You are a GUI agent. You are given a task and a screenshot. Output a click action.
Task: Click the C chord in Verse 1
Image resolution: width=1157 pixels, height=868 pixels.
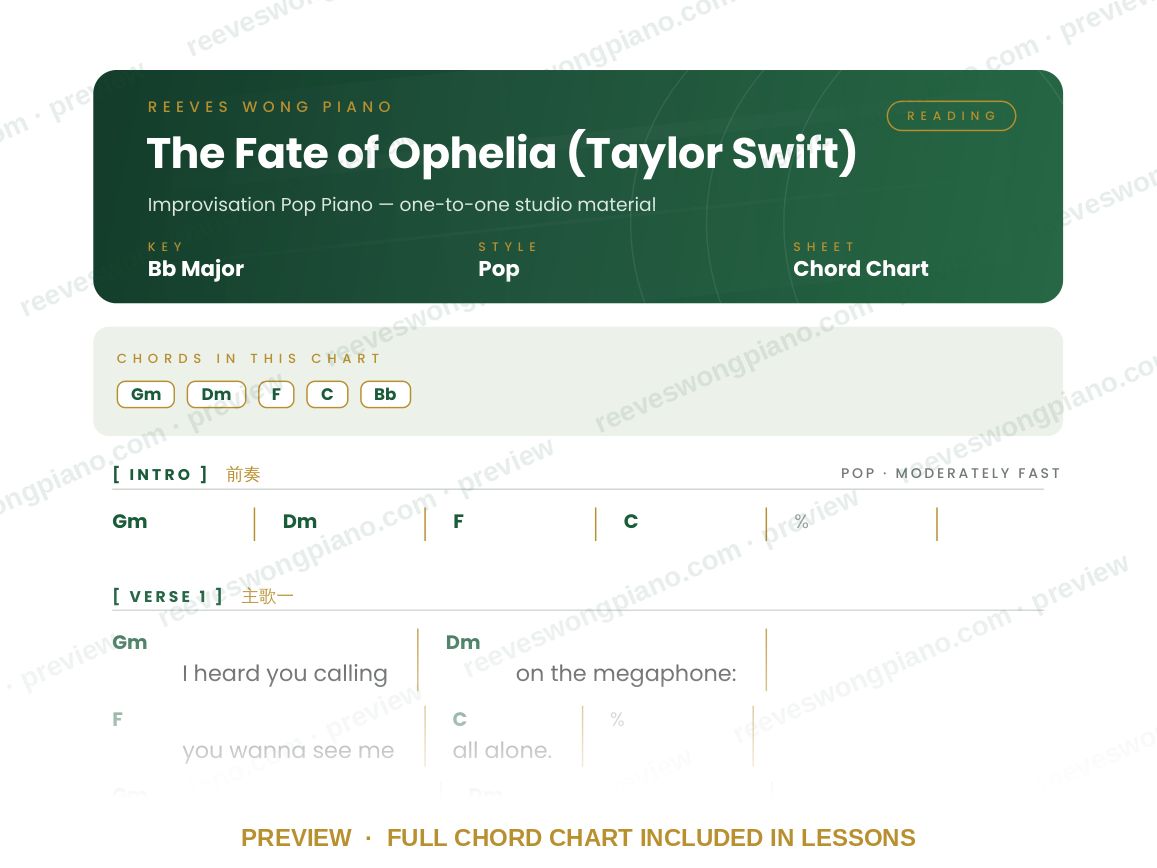tap(460, 719)
